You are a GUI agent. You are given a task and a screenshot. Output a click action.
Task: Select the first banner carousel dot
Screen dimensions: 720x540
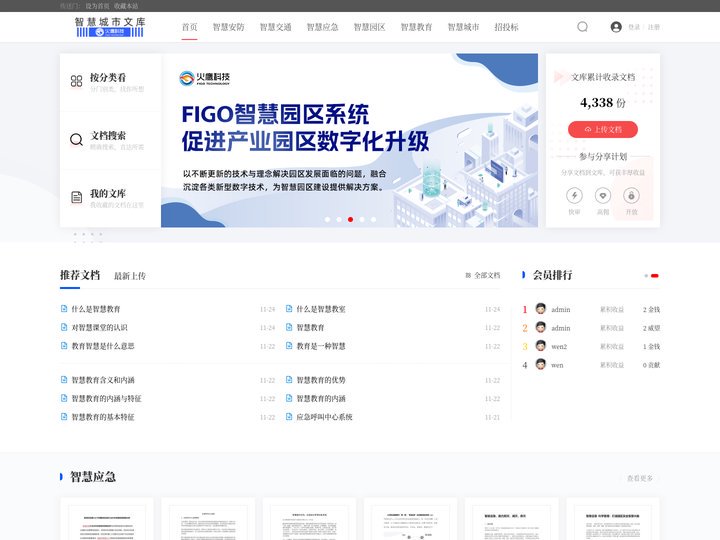pos(327,219)
